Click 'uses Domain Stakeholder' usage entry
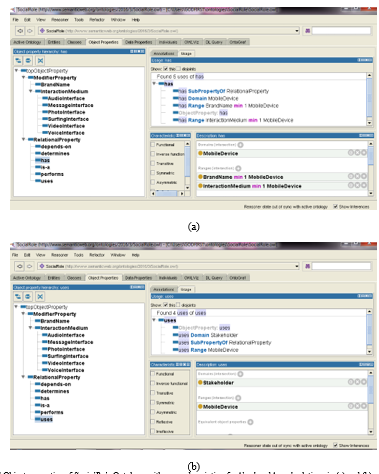 tap(205, 335)
